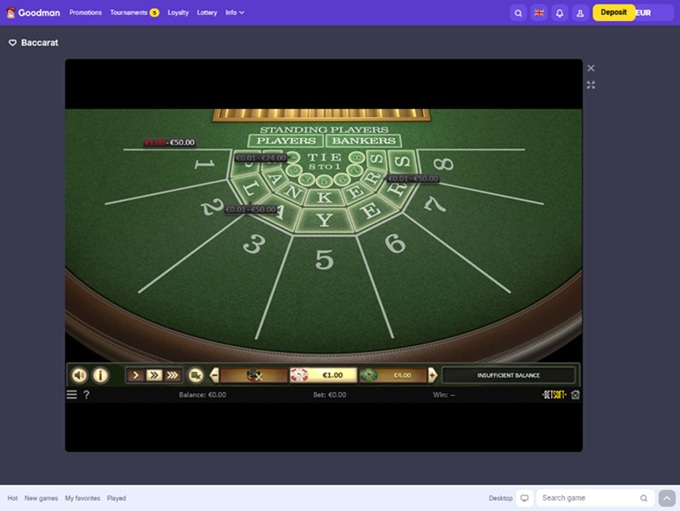Open the My favorites link

(82, 498)
